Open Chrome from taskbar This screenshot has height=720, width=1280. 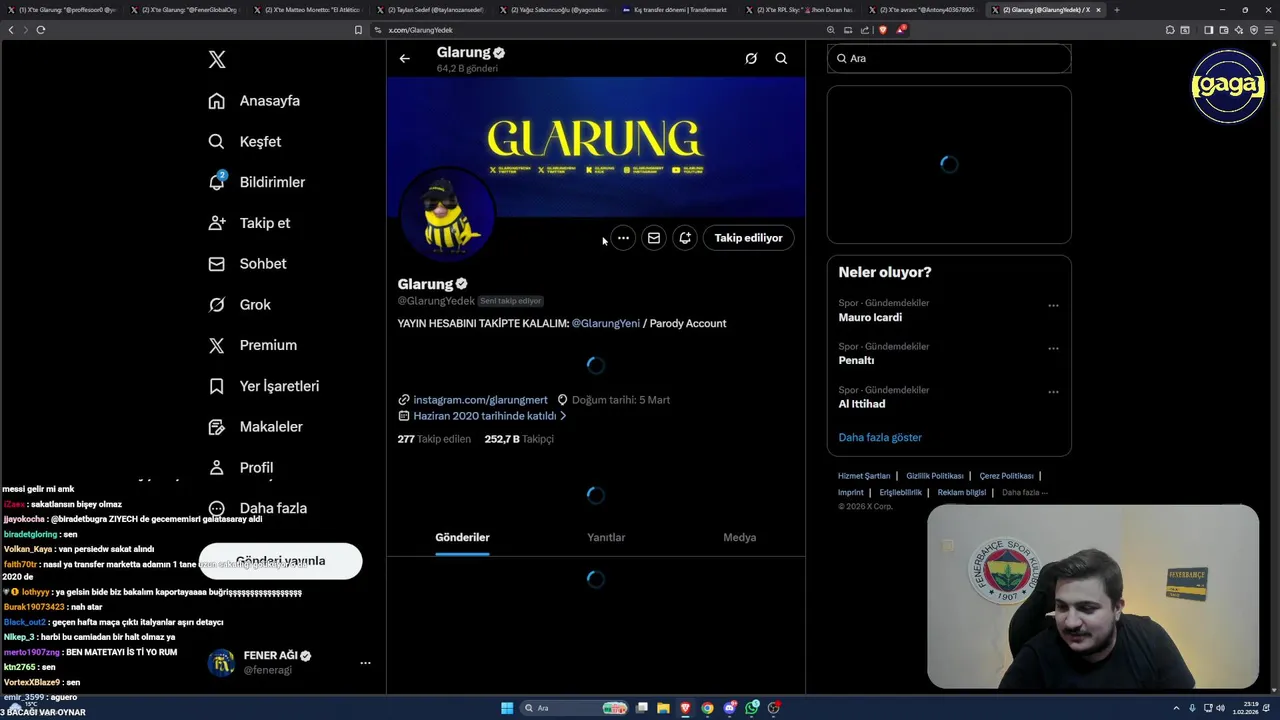(708, 708)
